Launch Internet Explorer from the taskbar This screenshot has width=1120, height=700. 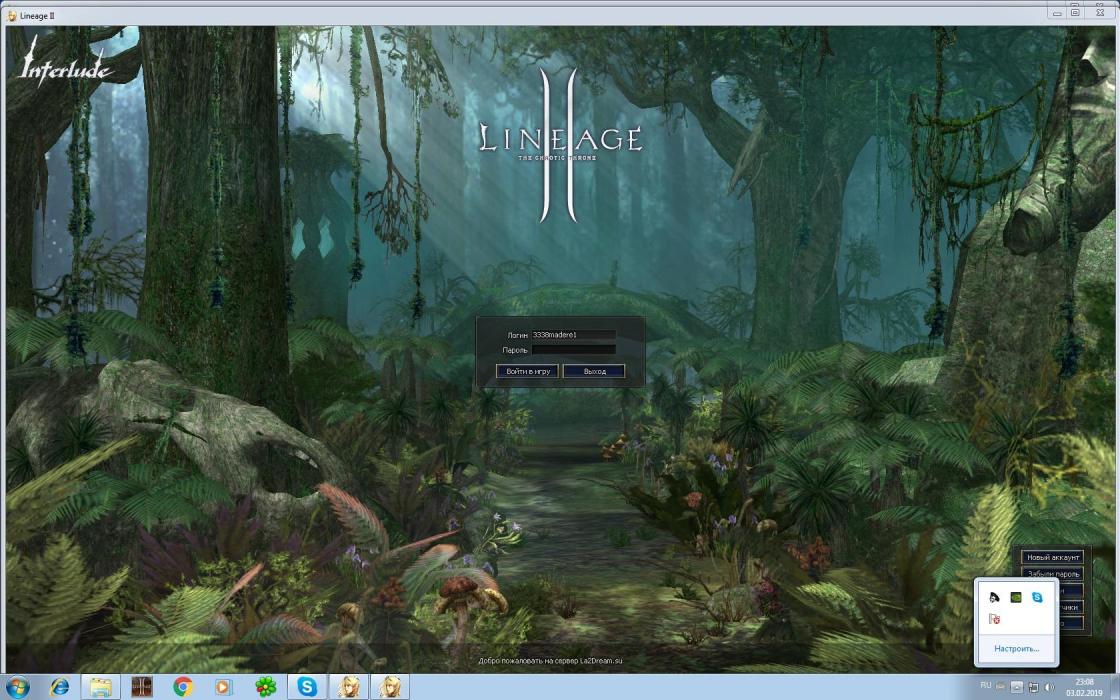(59, 687)
